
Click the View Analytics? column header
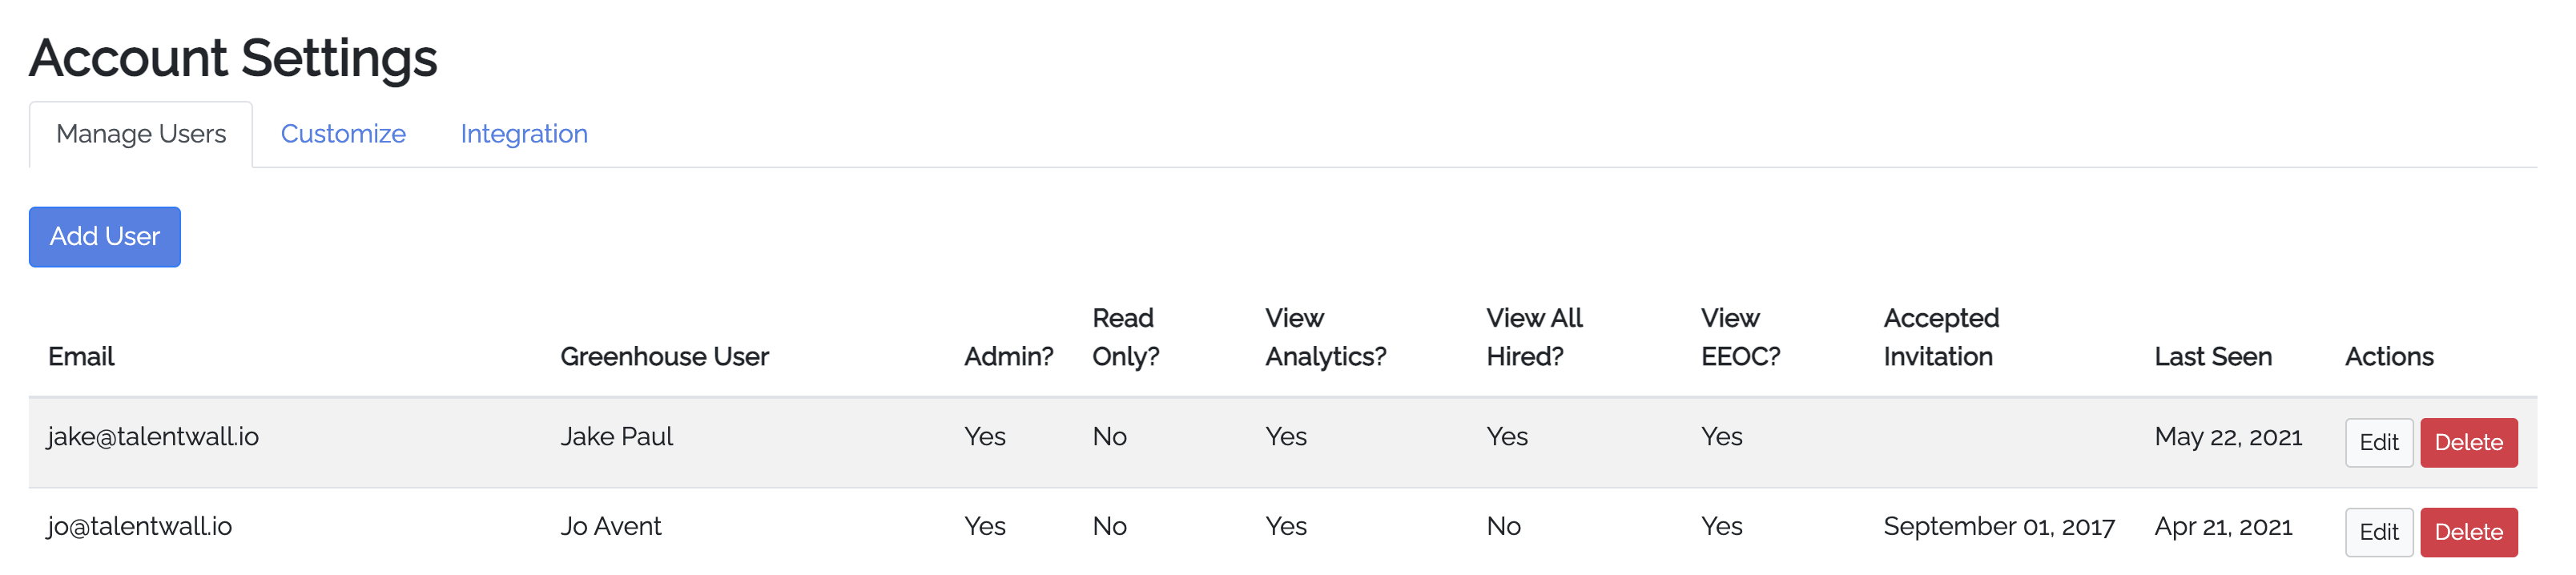[1325, 338]
